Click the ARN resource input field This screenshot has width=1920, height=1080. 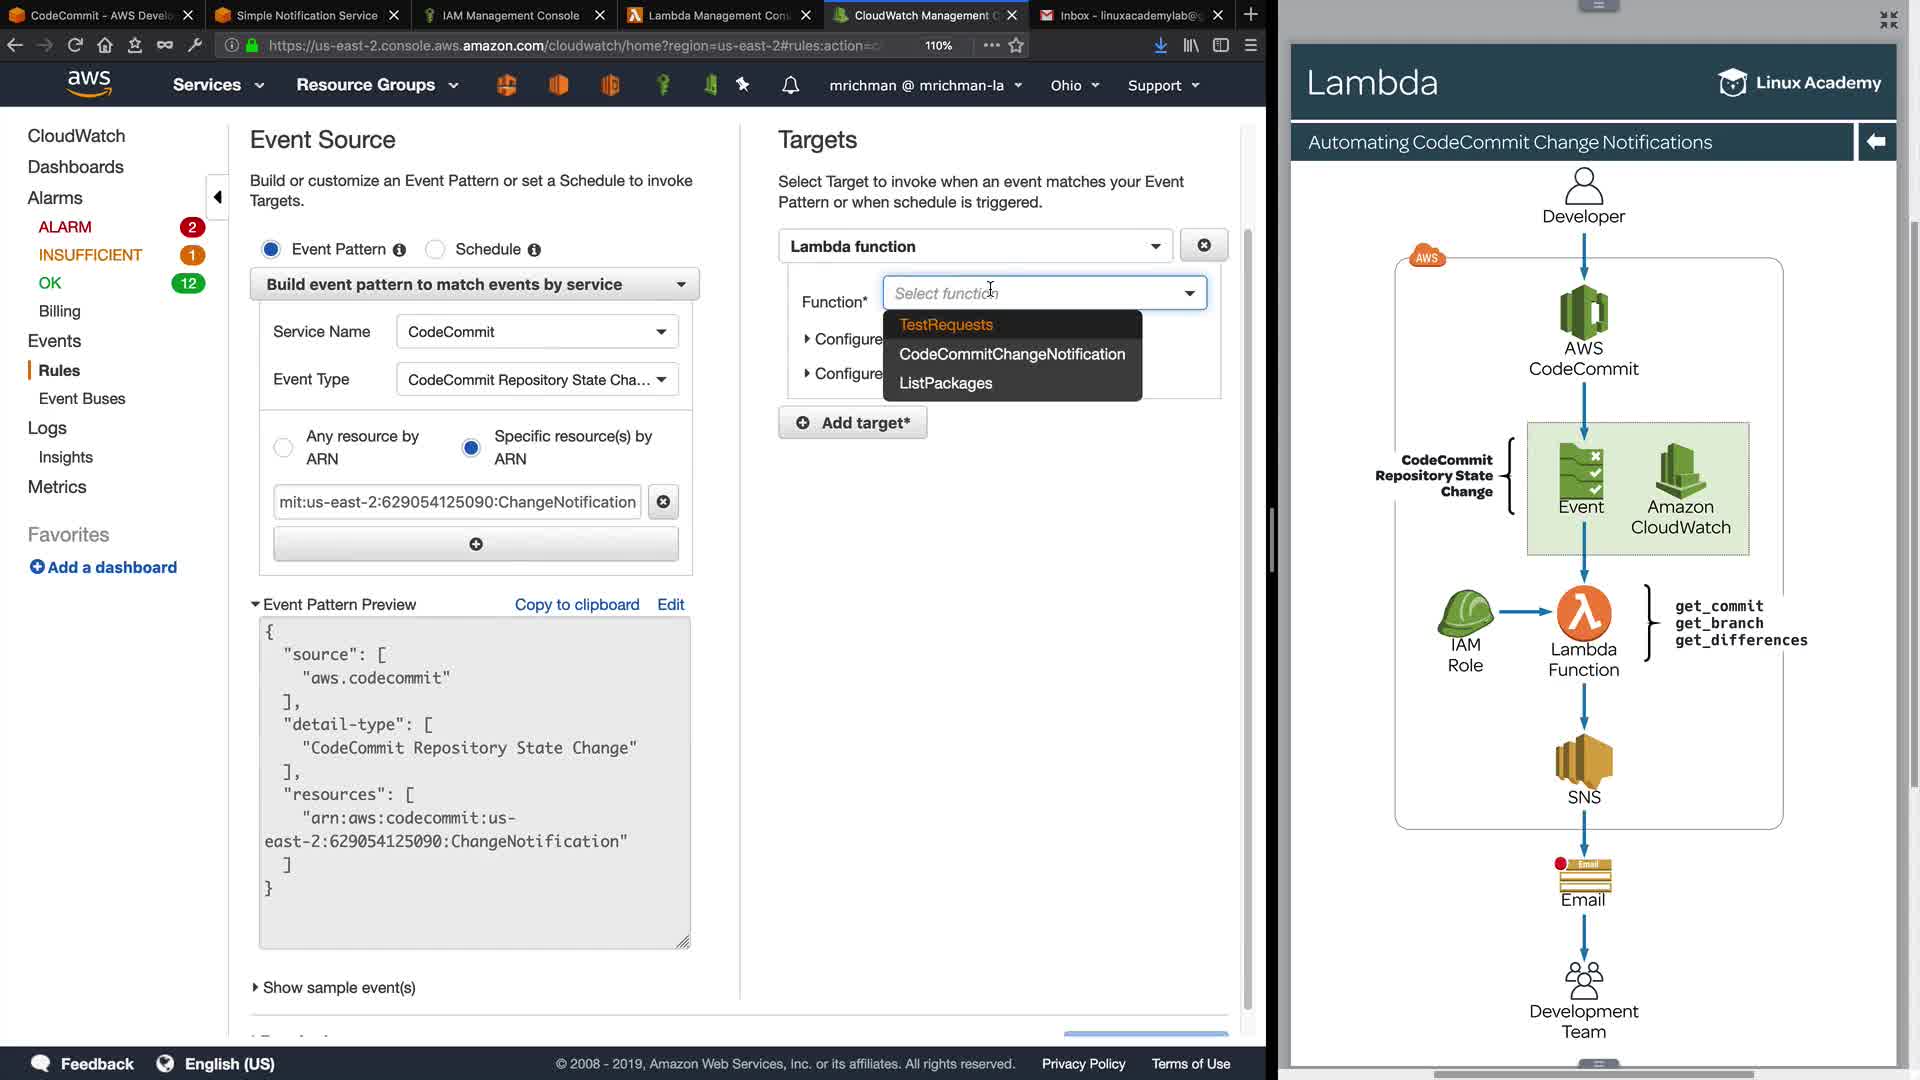pyautogui.click(x=457, y=502)
